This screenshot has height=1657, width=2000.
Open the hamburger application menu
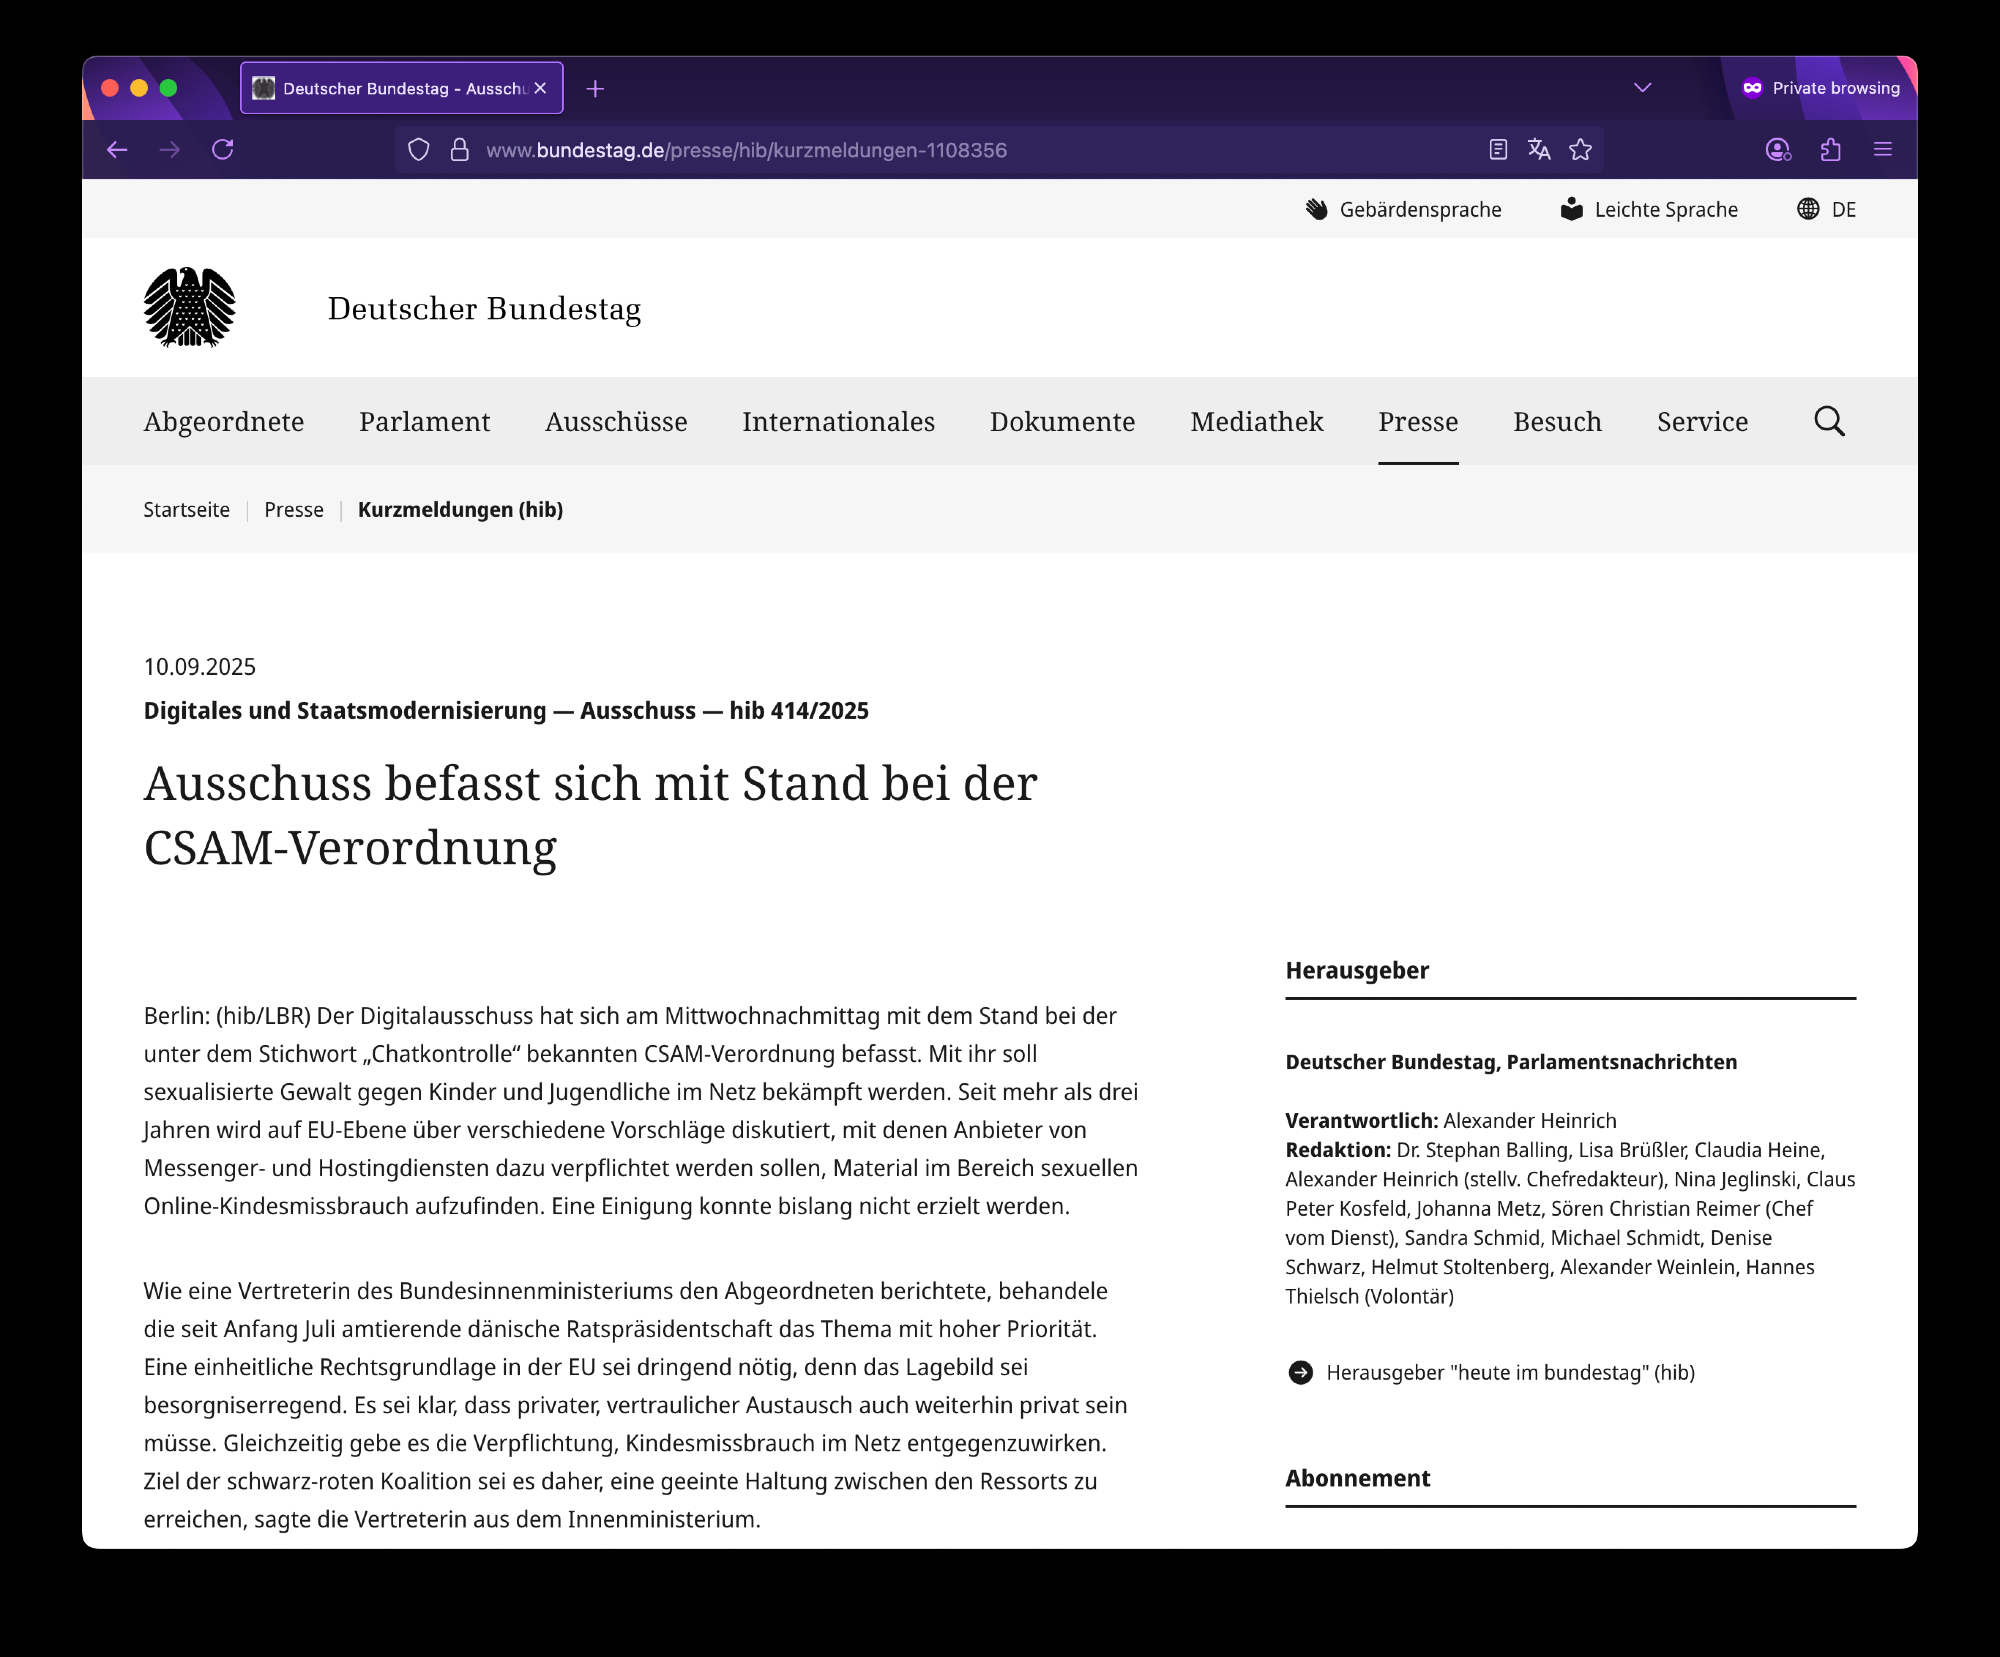[x=1882, y=150]
